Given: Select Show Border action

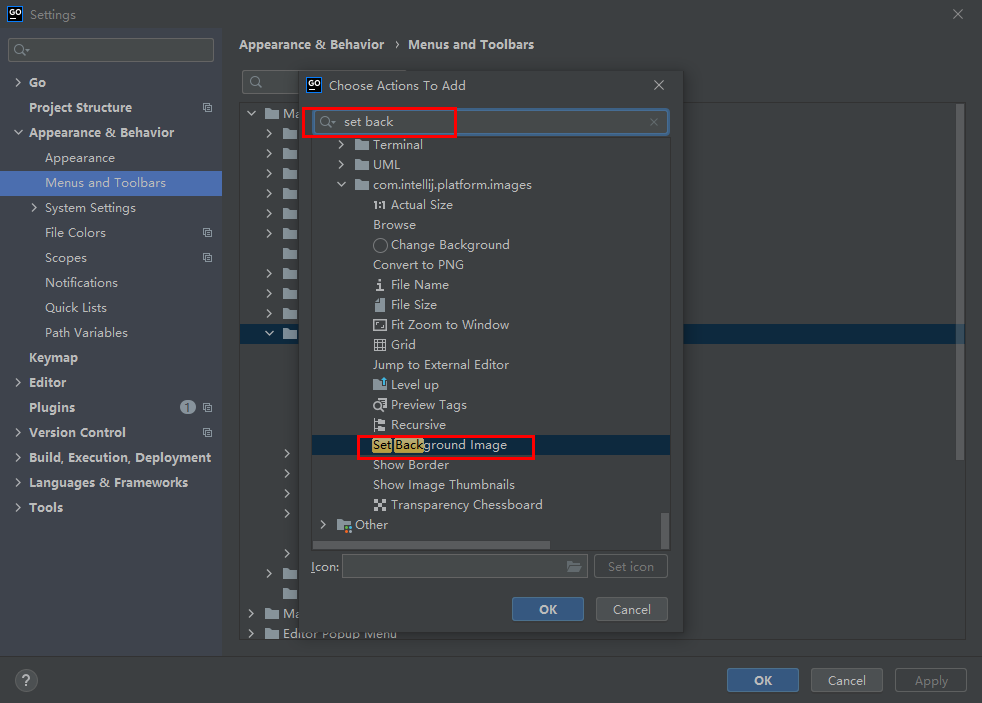Looking at the screenshot, I should coord(411,465).
